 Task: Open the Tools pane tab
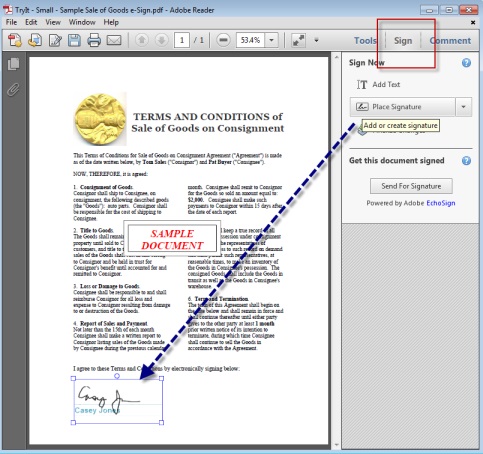(x=365, y=41)
